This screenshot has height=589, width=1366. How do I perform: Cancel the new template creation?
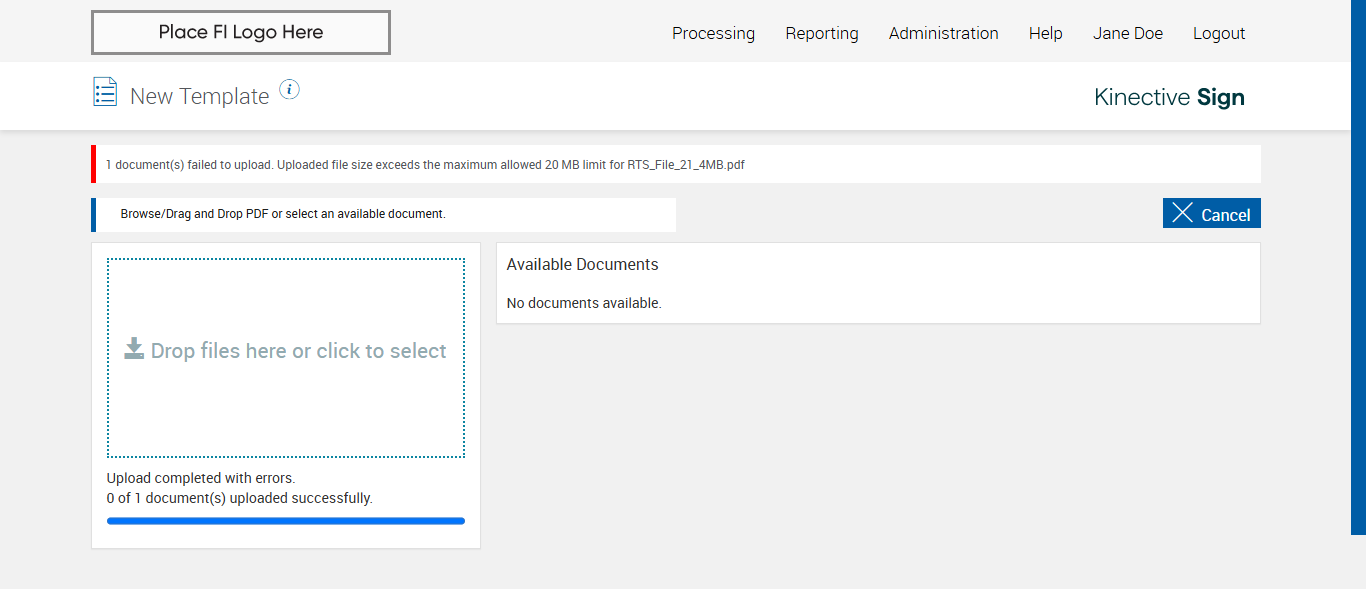(x=1211, y=214)
